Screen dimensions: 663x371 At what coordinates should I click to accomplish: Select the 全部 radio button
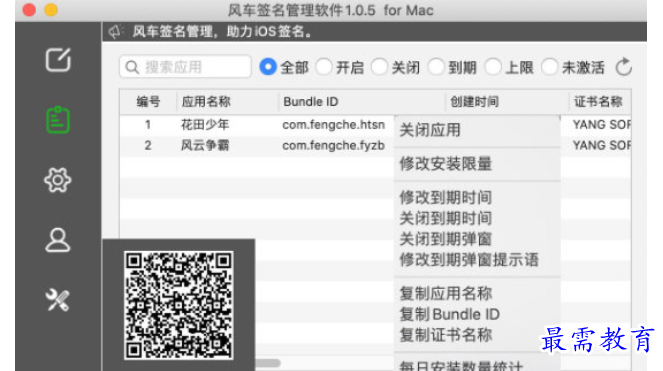[268, 67]
